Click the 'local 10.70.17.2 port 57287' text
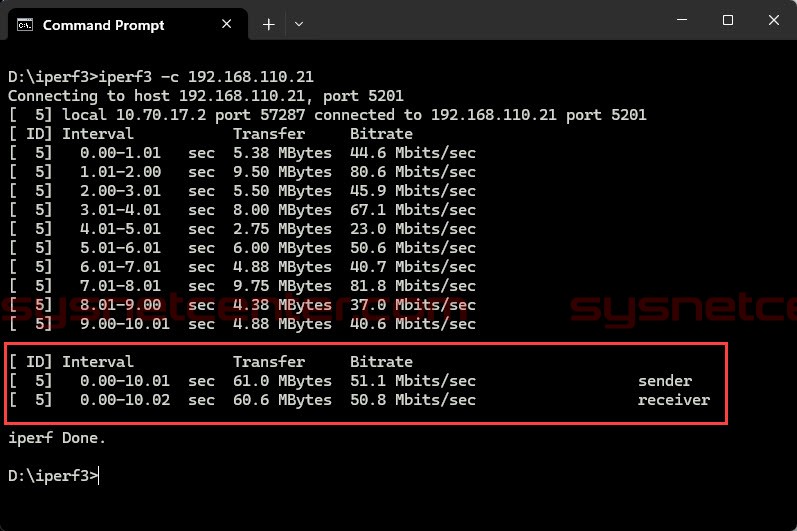 coord(183,115)
